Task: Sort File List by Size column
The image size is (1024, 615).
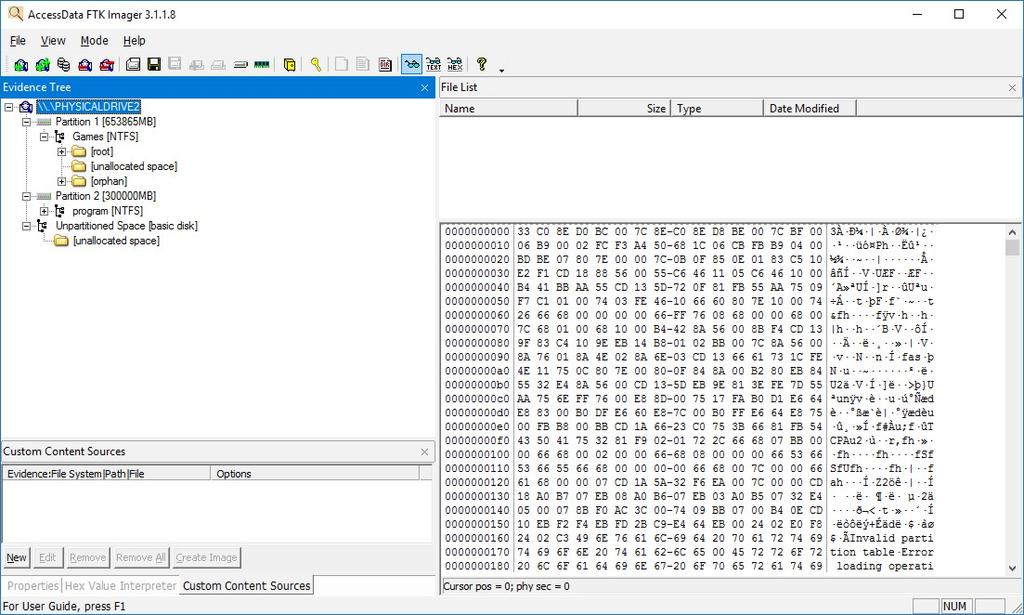Action: [624, 108]
